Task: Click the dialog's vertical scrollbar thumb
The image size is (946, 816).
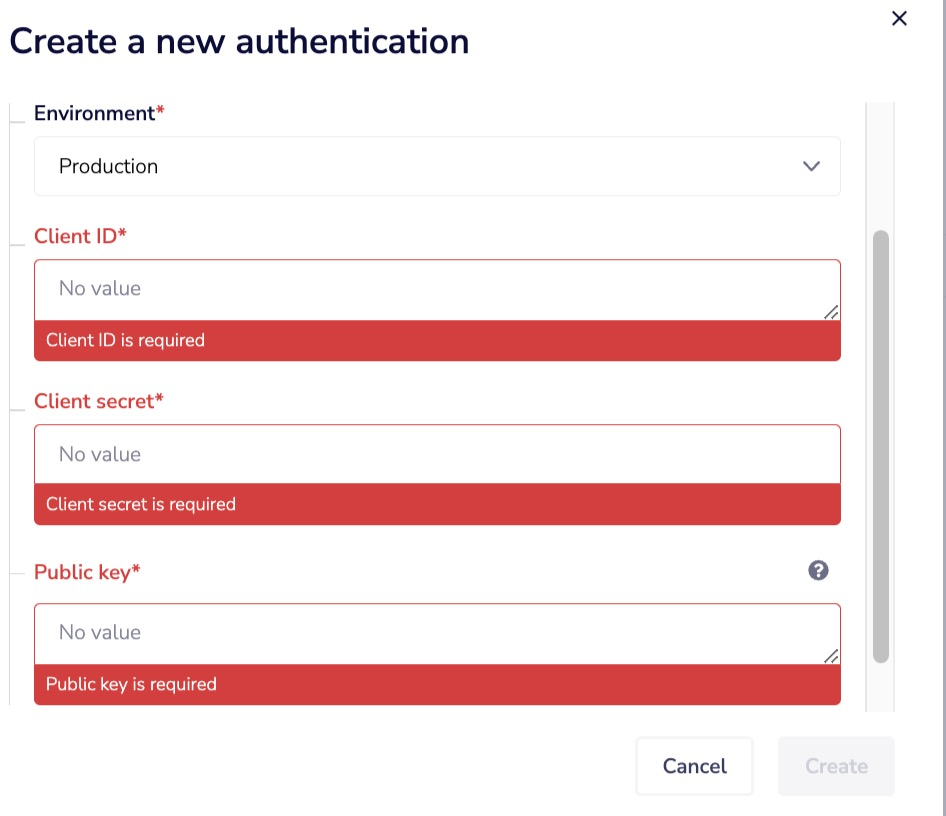Action: point(881,445)
